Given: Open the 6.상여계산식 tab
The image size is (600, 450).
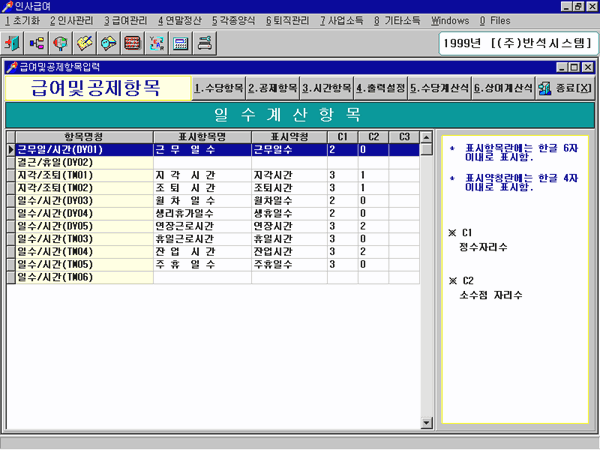Looking at the screenshot, I should [x=502, y=88].
